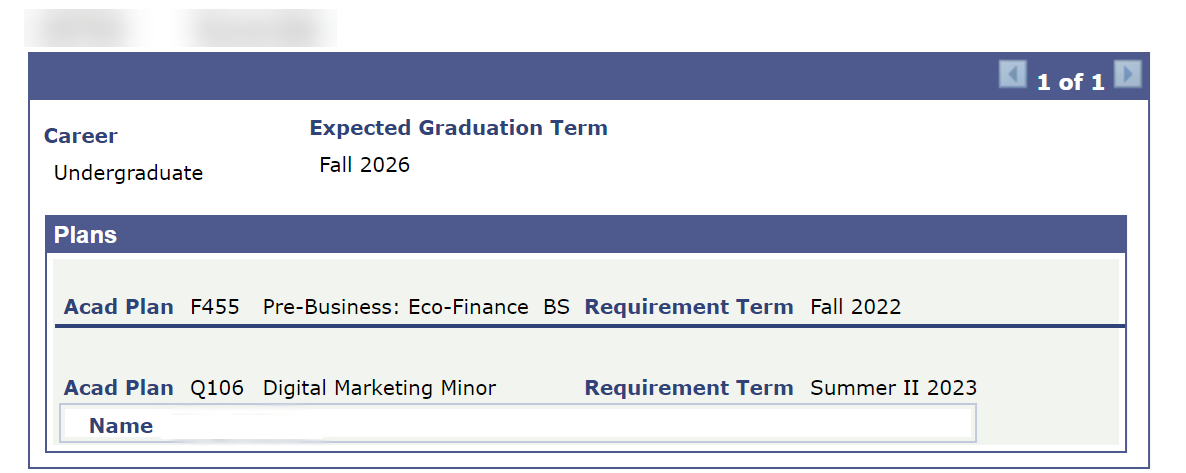Viewport: 1186px width, 473px height.
Task: Click the Summer II 2023 requirement term
Action: (893, 388)
